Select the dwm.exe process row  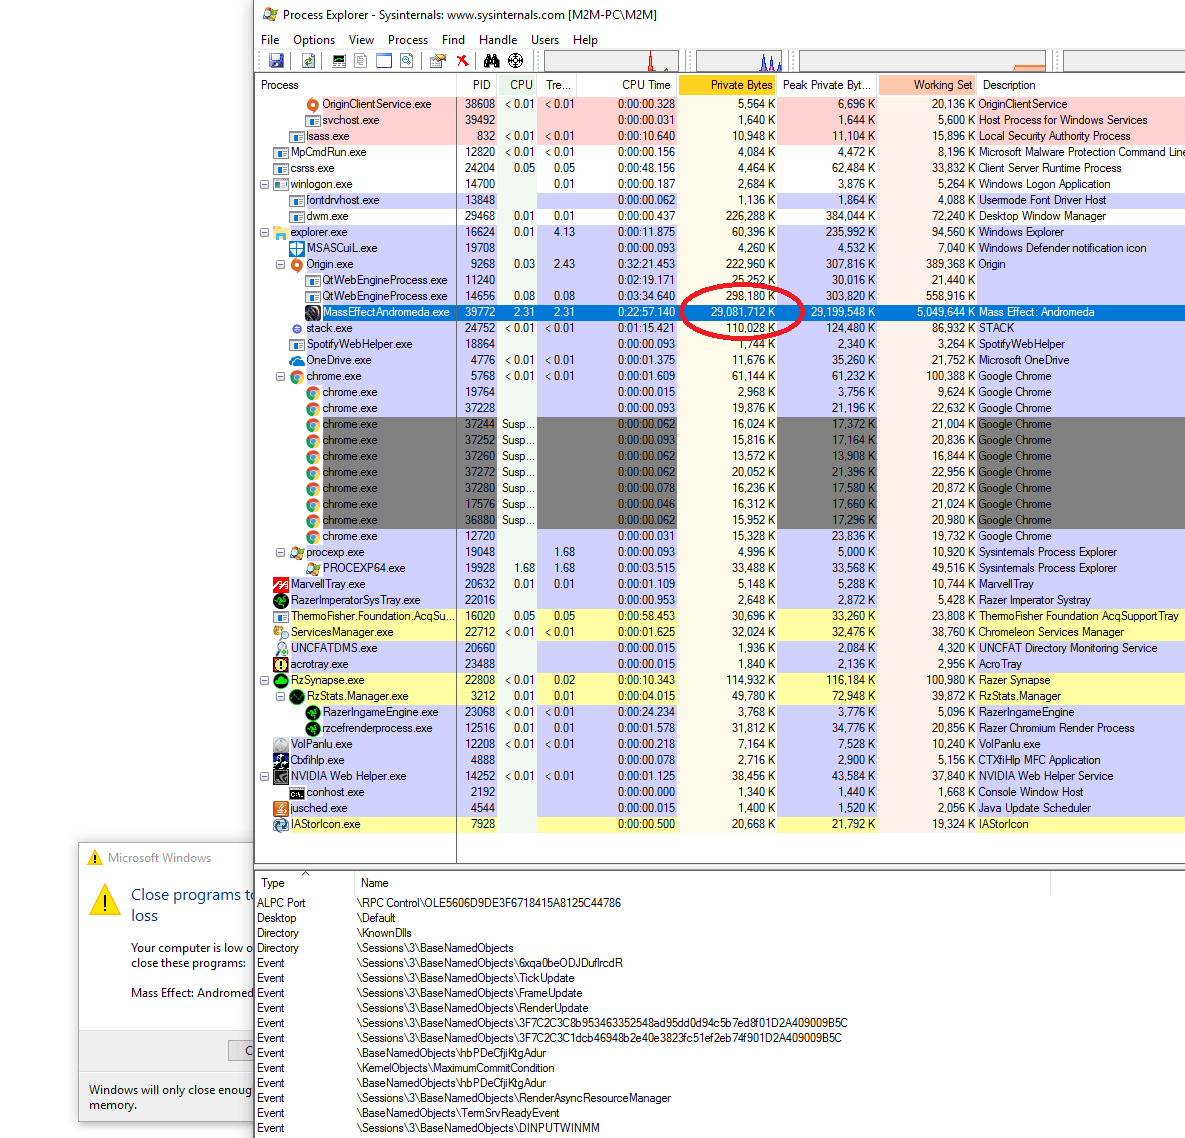point(720,217)
